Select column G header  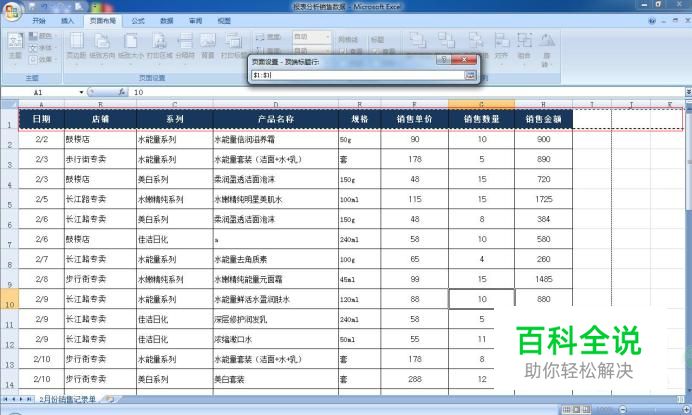coord(481,104)
